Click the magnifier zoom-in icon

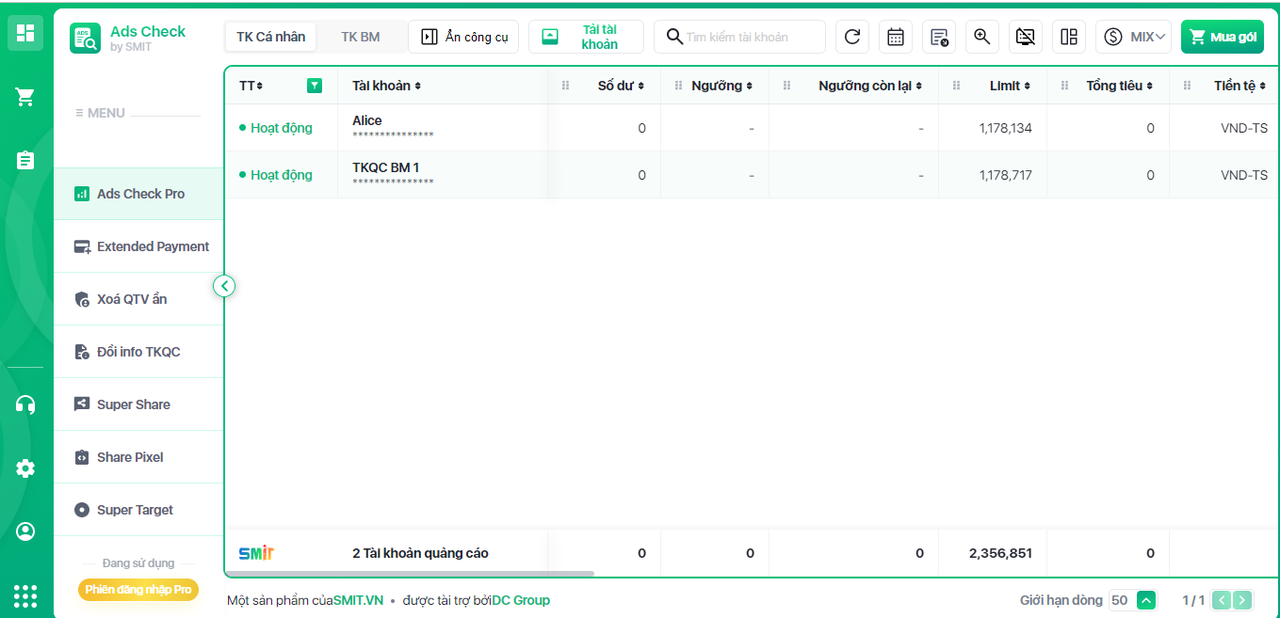982,37
